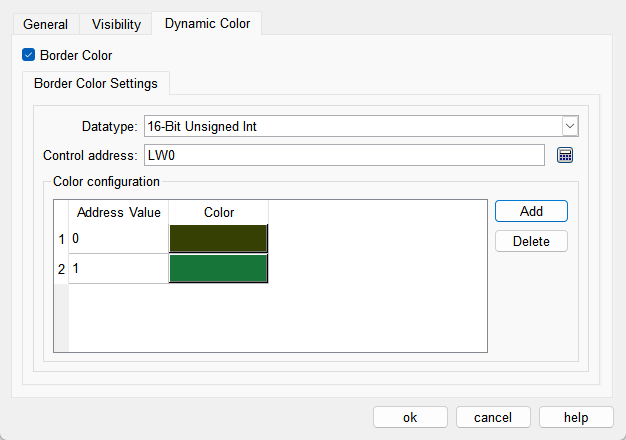Pick the dark olive color swatch in row 1
Screen dimensions: 626x440
click(x=218, y=239)
